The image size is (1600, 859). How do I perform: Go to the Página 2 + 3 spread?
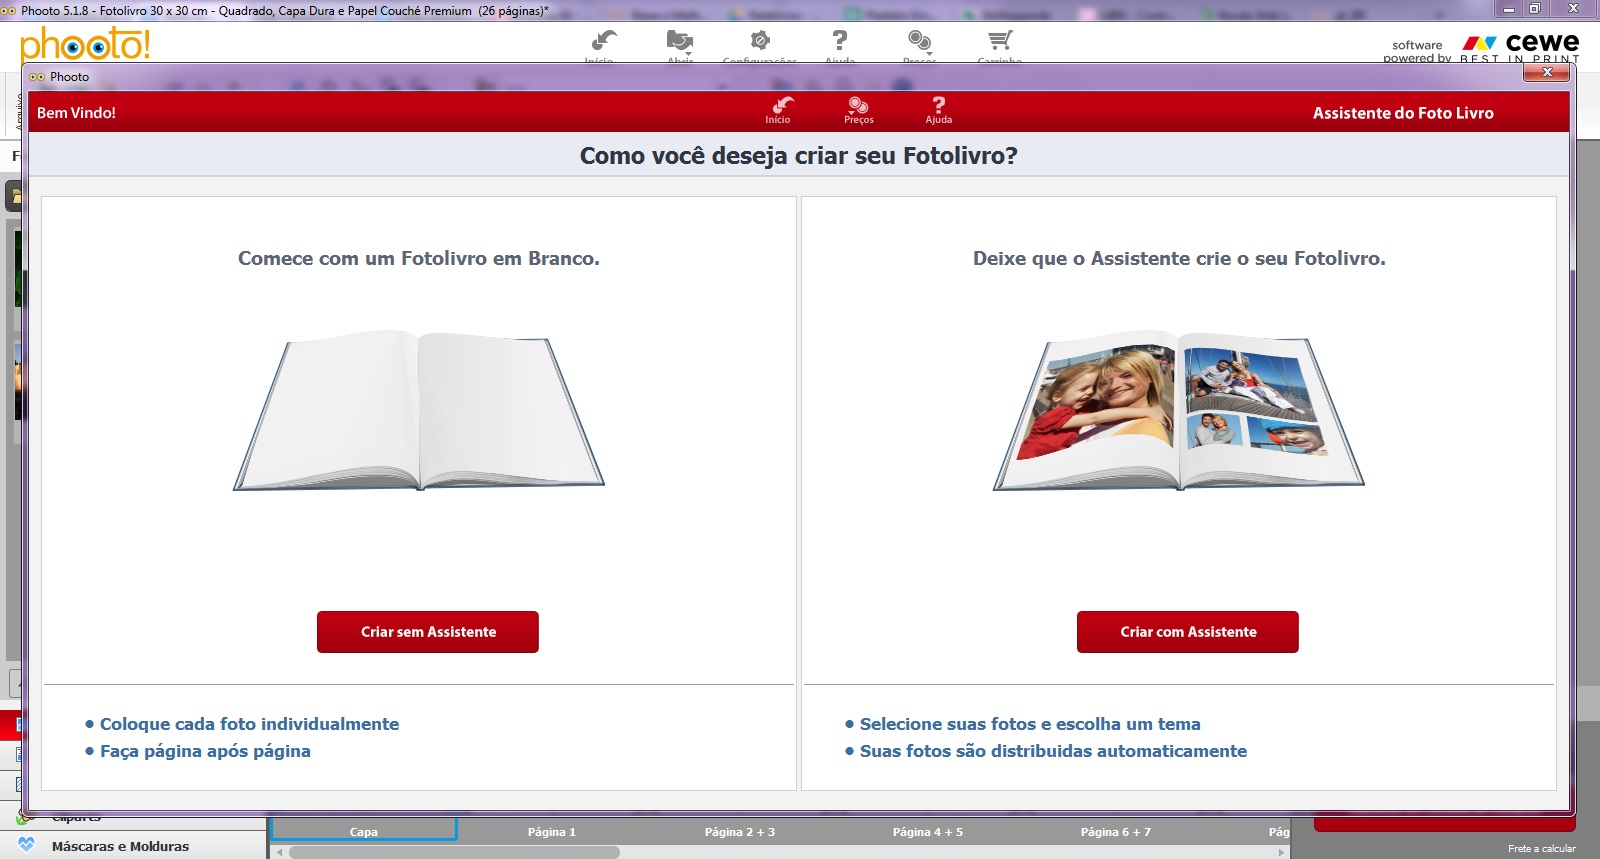(740, 831)
